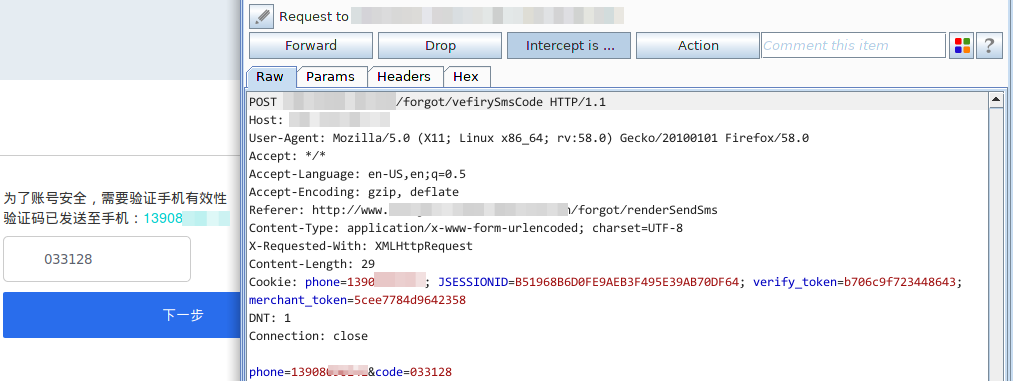Open the Action menu button

pos(698,46)
